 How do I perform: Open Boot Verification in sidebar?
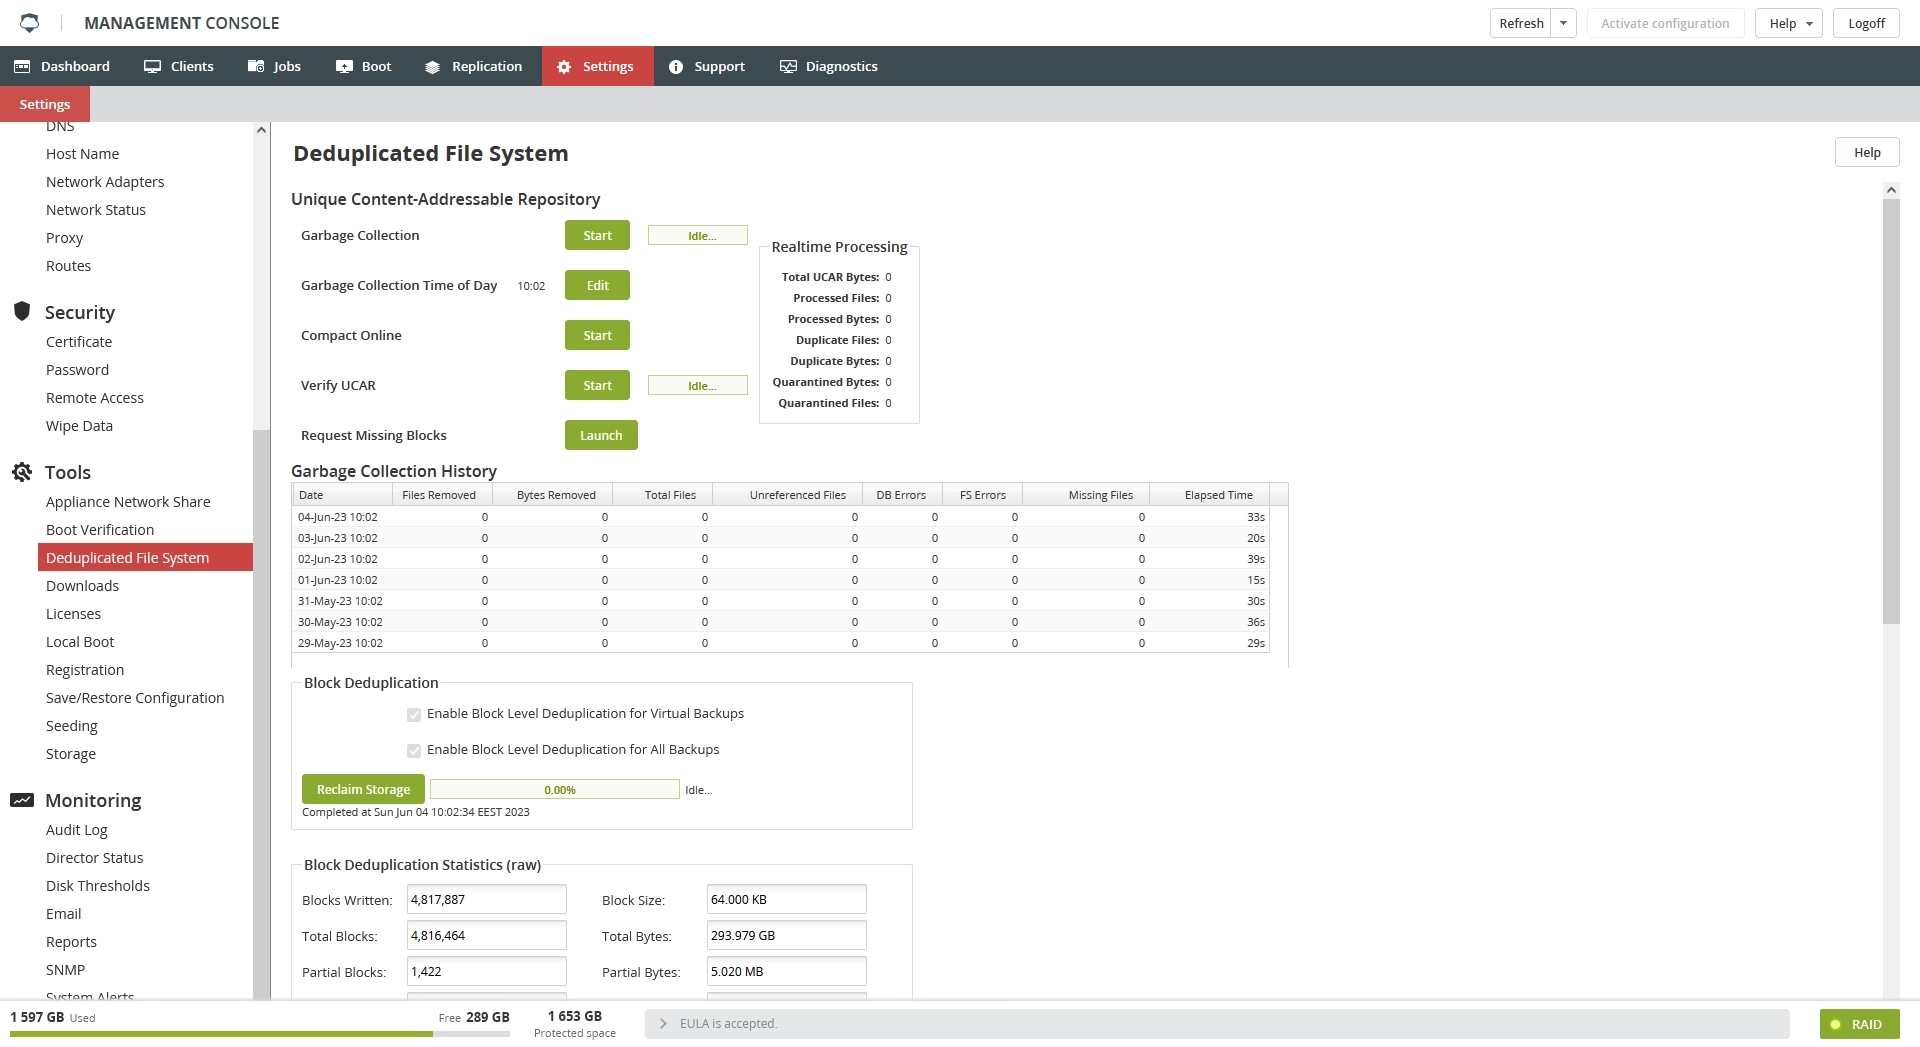100,530
